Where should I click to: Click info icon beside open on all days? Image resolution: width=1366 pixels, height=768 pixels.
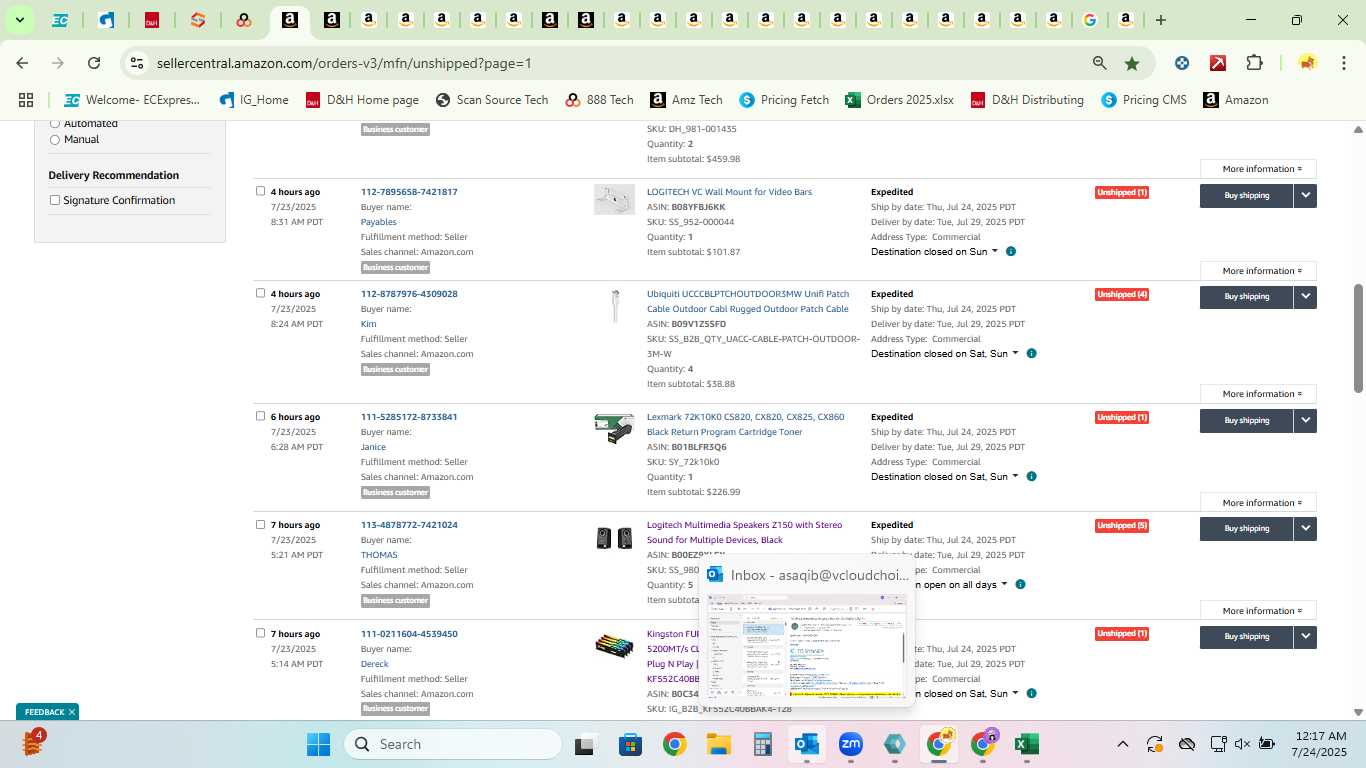click(x=1019, y=585)
